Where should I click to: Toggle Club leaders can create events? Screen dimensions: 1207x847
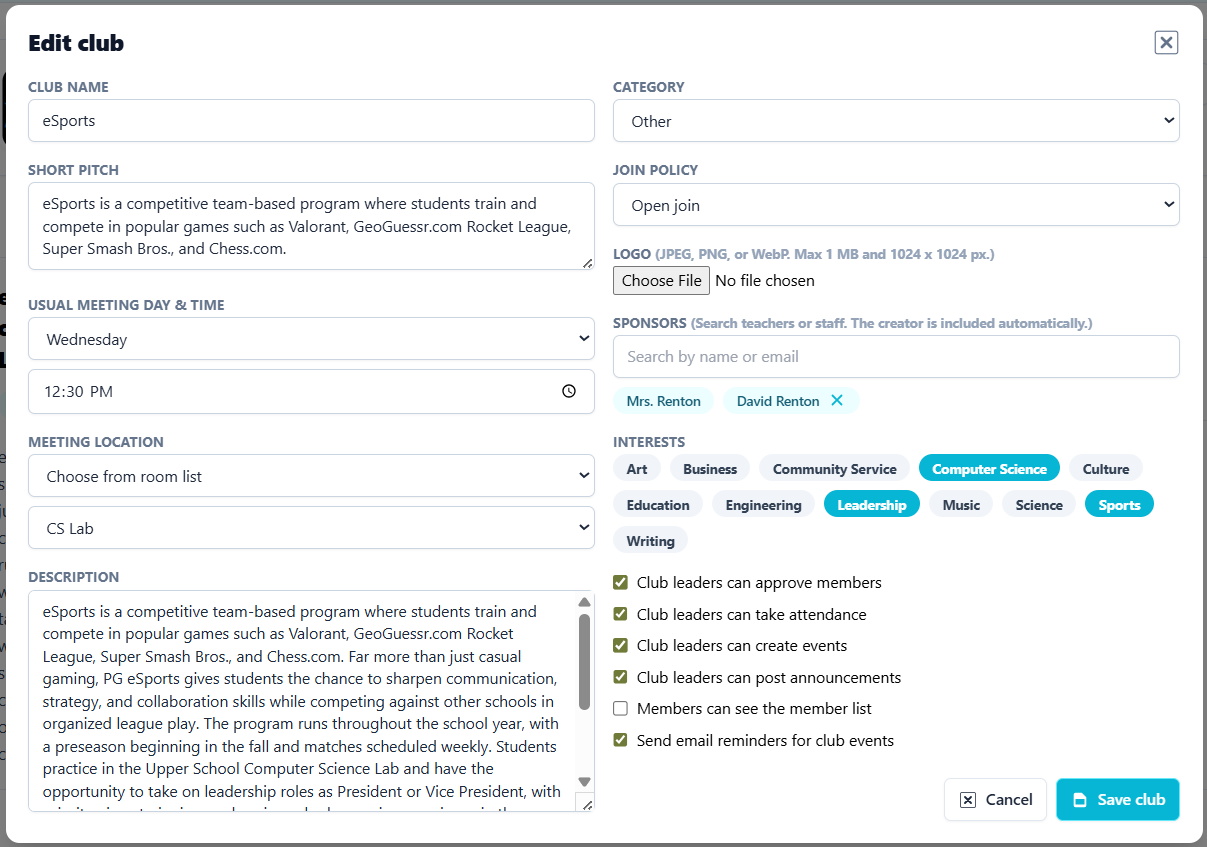(620, 646)
